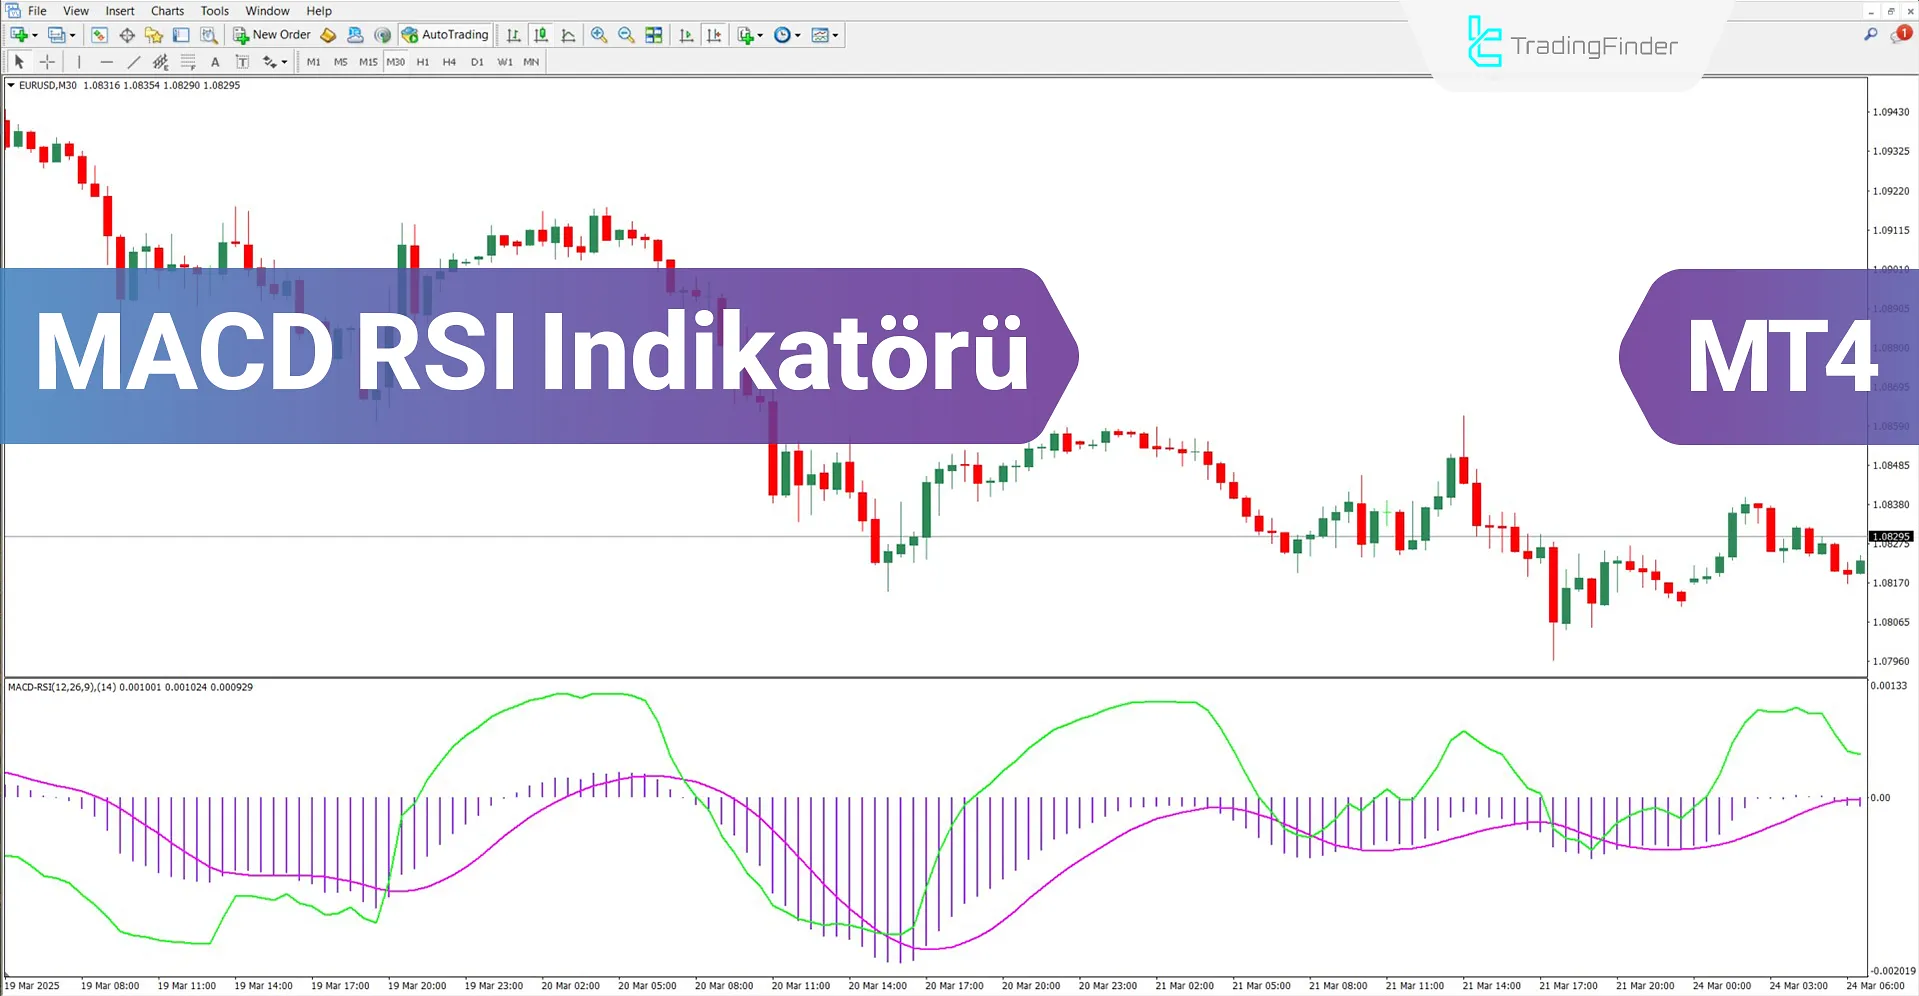Toggle AutoTrading on or off

[x=446, y=35]
